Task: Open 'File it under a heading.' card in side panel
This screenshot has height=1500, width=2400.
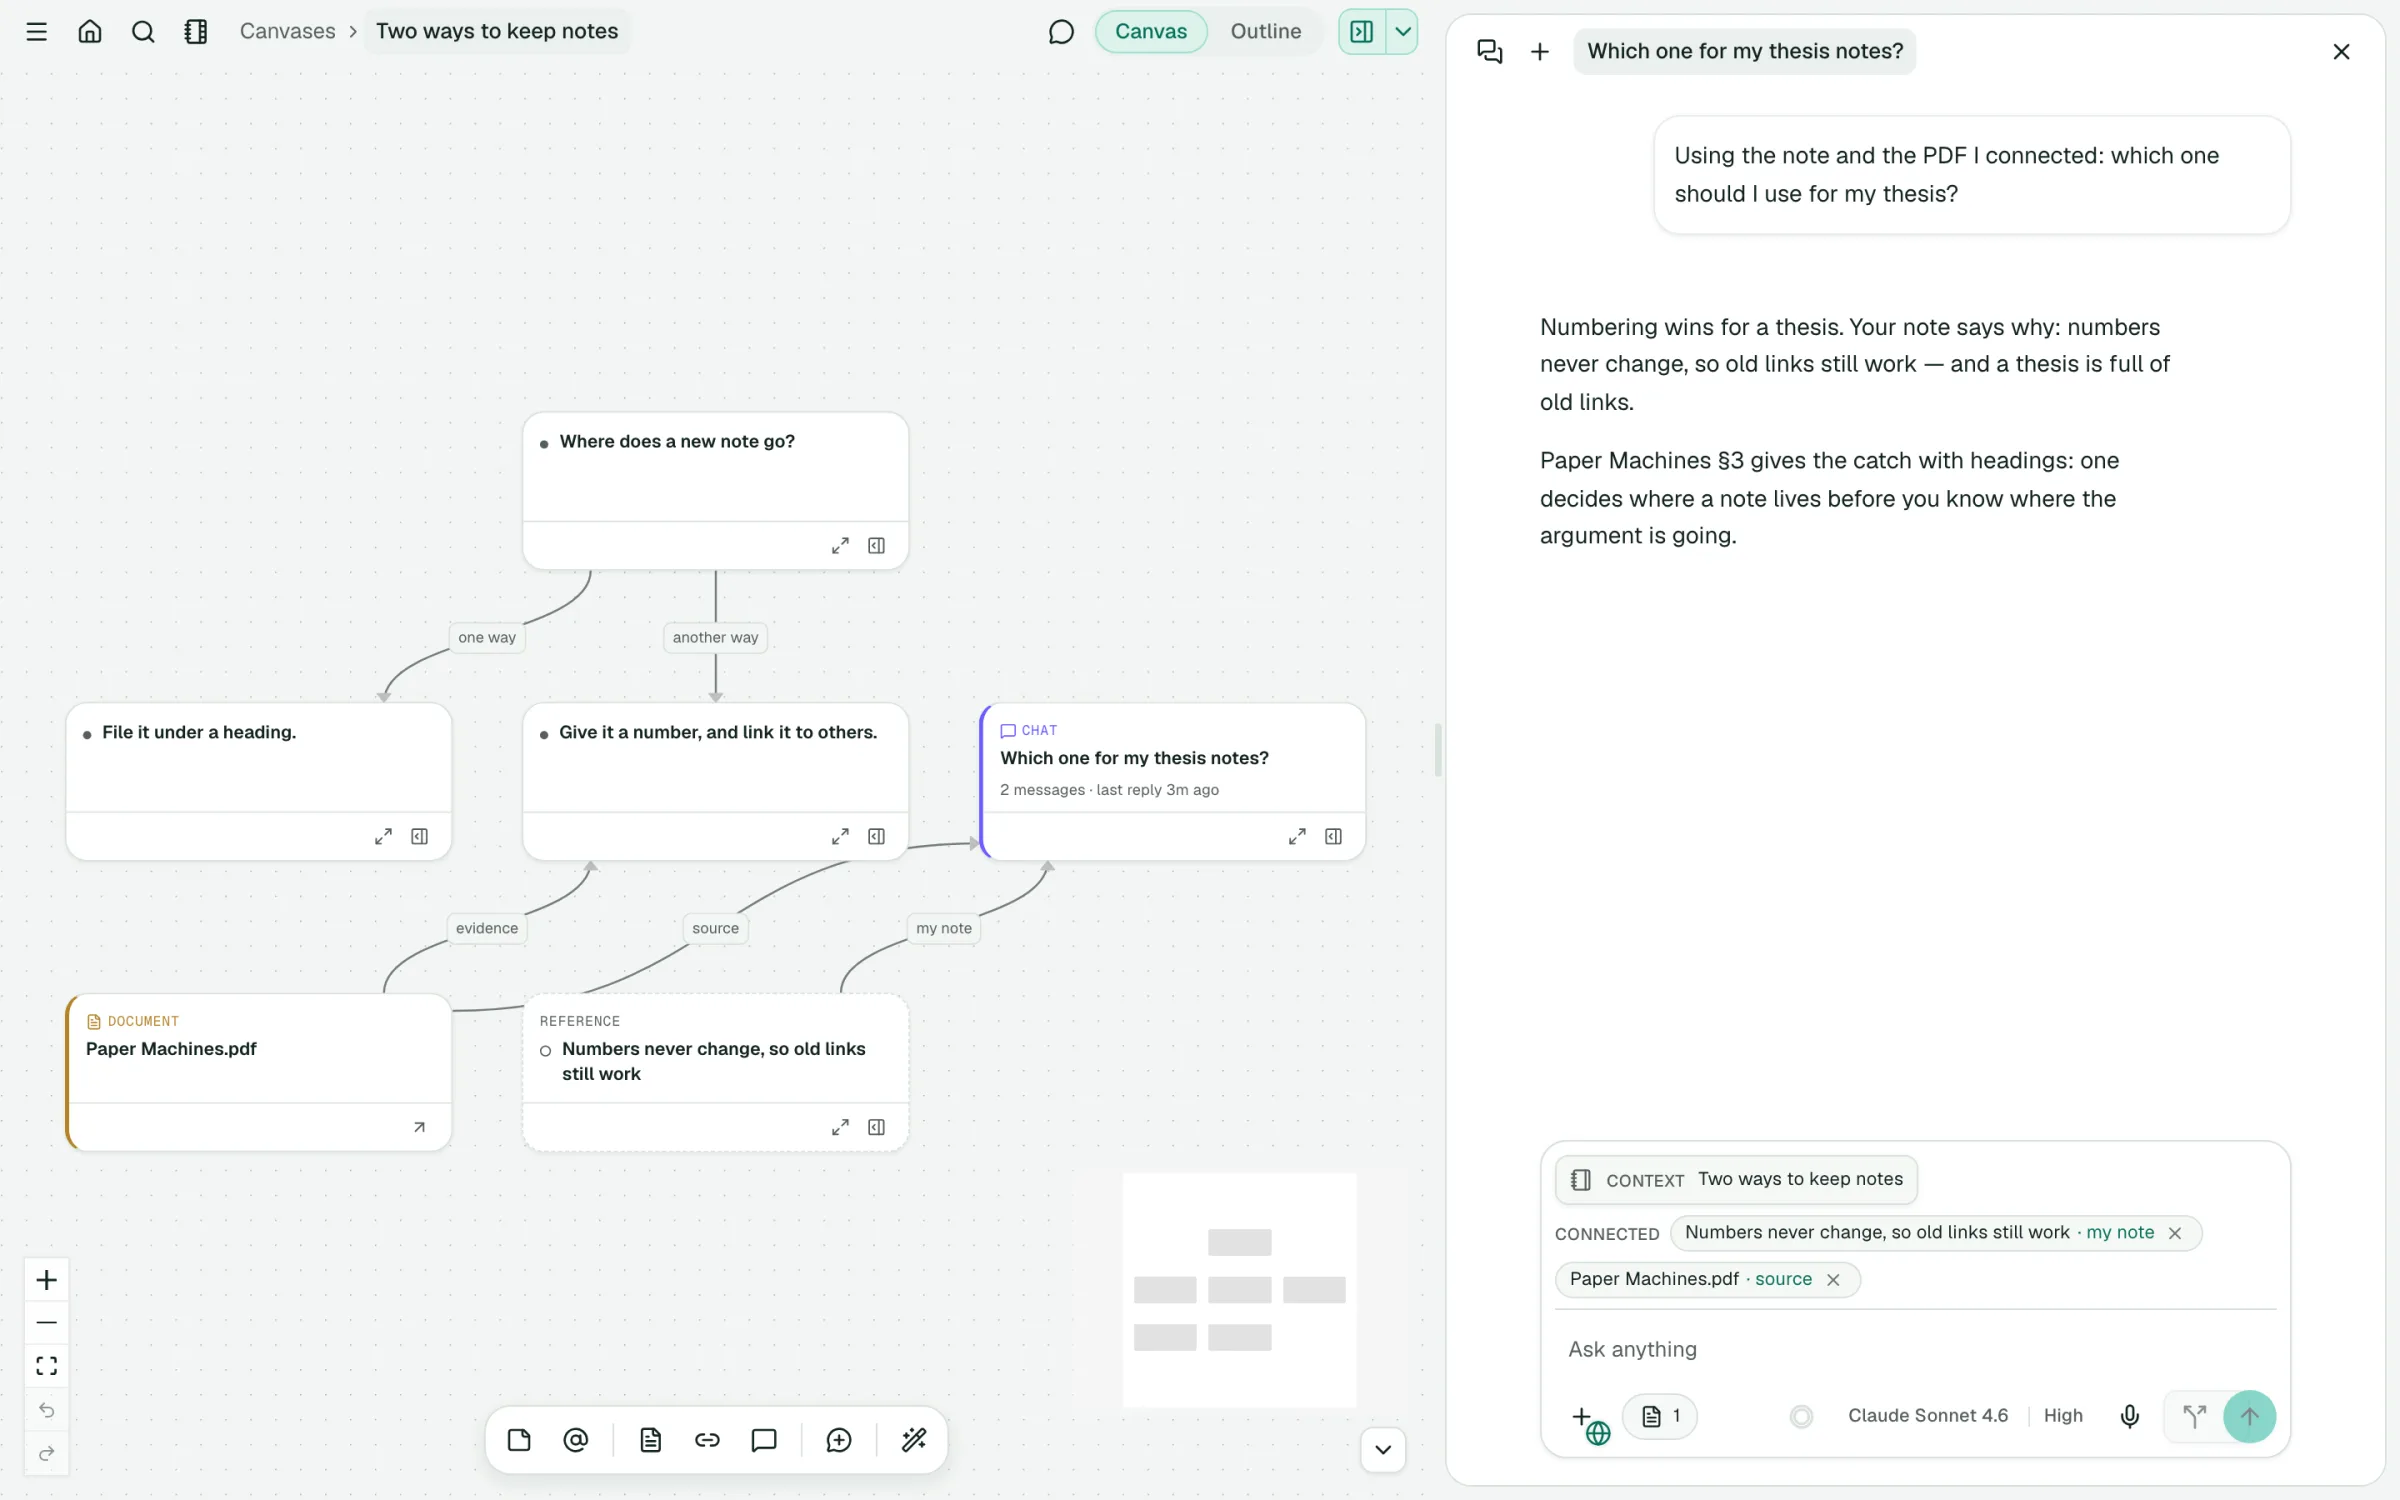Action: [420, 837]
